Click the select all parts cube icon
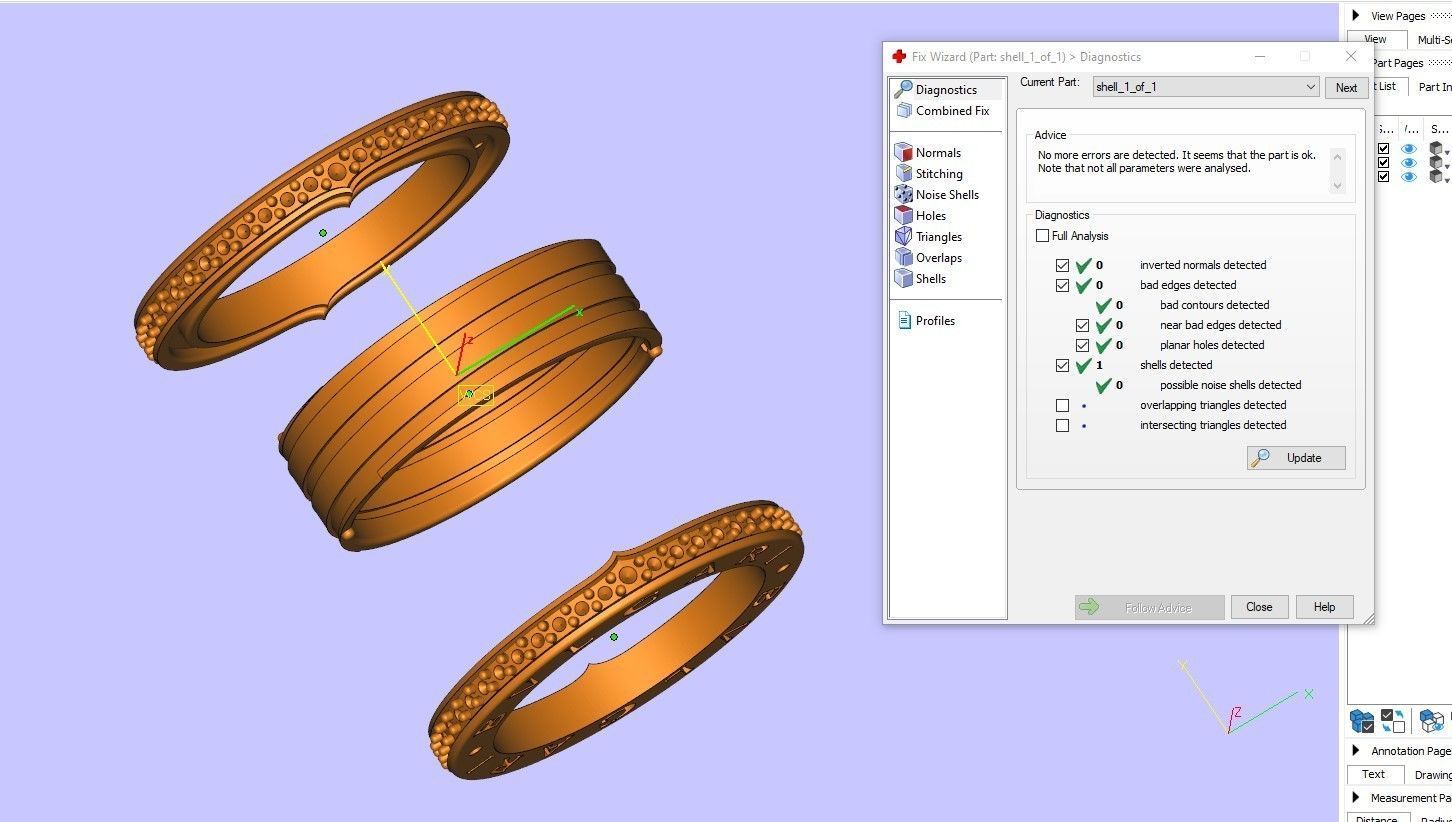1452x822 pixels. tap(1362, 720)
